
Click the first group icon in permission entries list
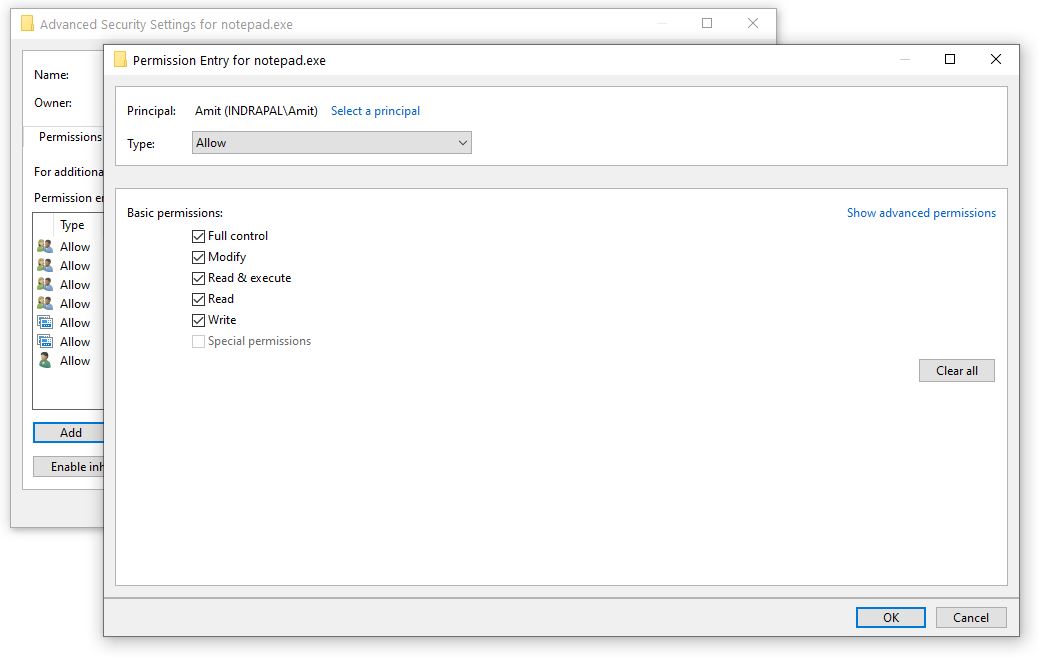click(x=44, y=247)
